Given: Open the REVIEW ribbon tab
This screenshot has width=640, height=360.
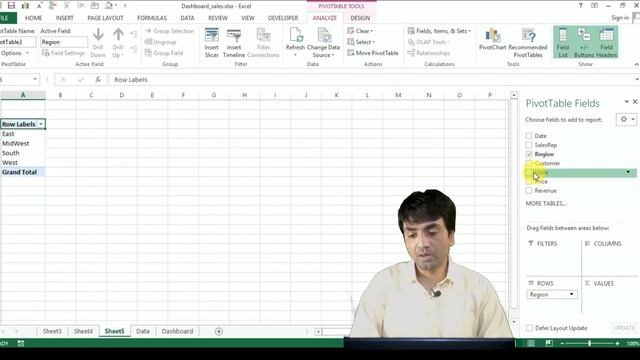Looking at the screenshot, I should (x=218, y=18).
